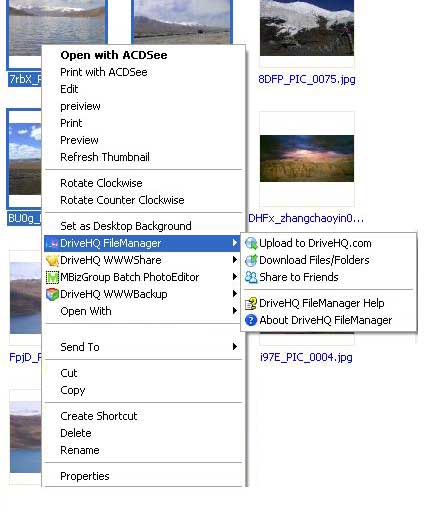
Task: Click the About DriveHQ FileManager question icon
Action: (251, 320)
